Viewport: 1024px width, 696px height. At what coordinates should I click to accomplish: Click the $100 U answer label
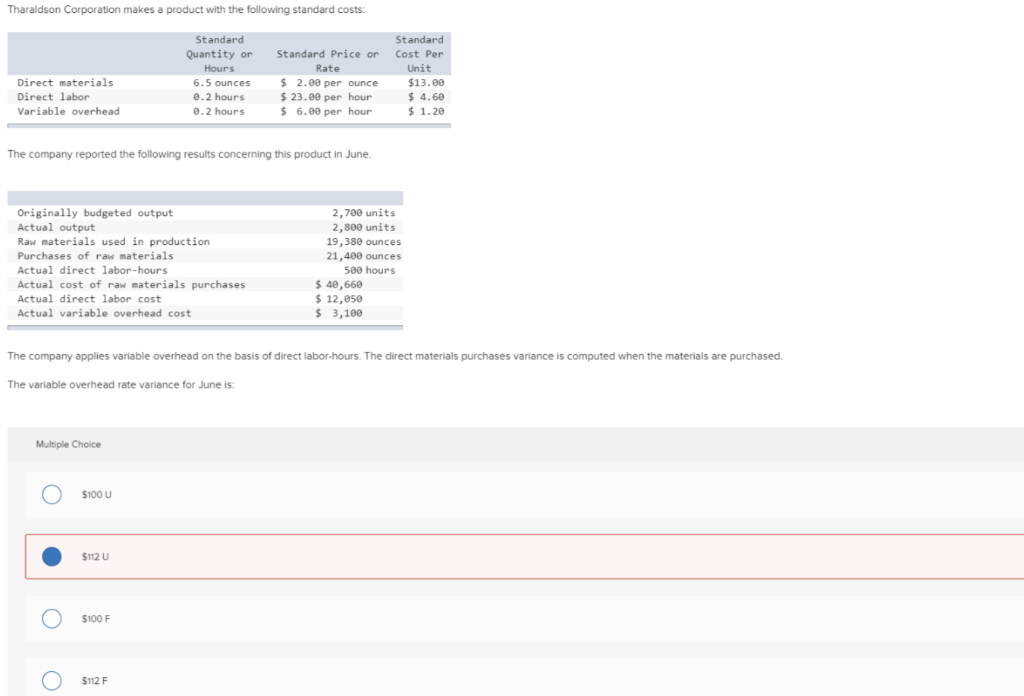(97, 495)
